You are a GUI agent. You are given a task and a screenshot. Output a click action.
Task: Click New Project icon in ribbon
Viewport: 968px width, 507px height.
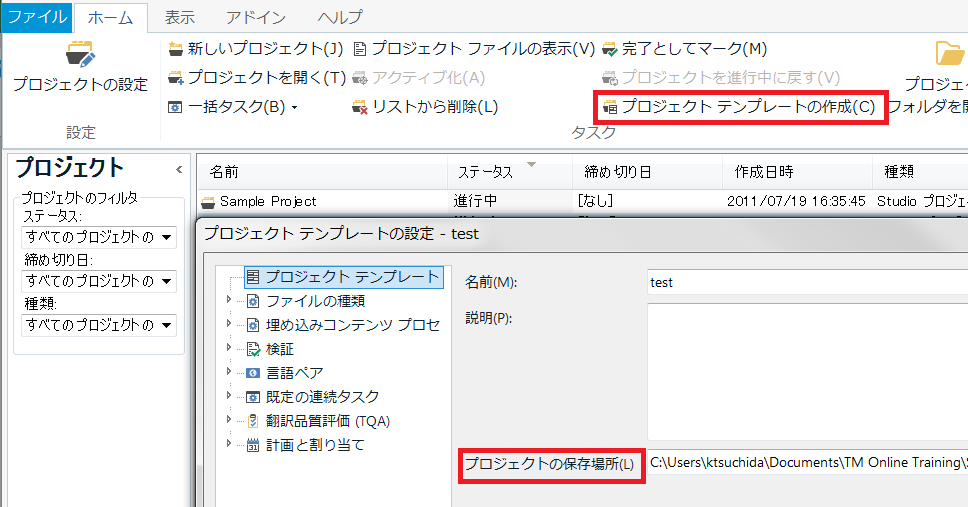(176, 48)
